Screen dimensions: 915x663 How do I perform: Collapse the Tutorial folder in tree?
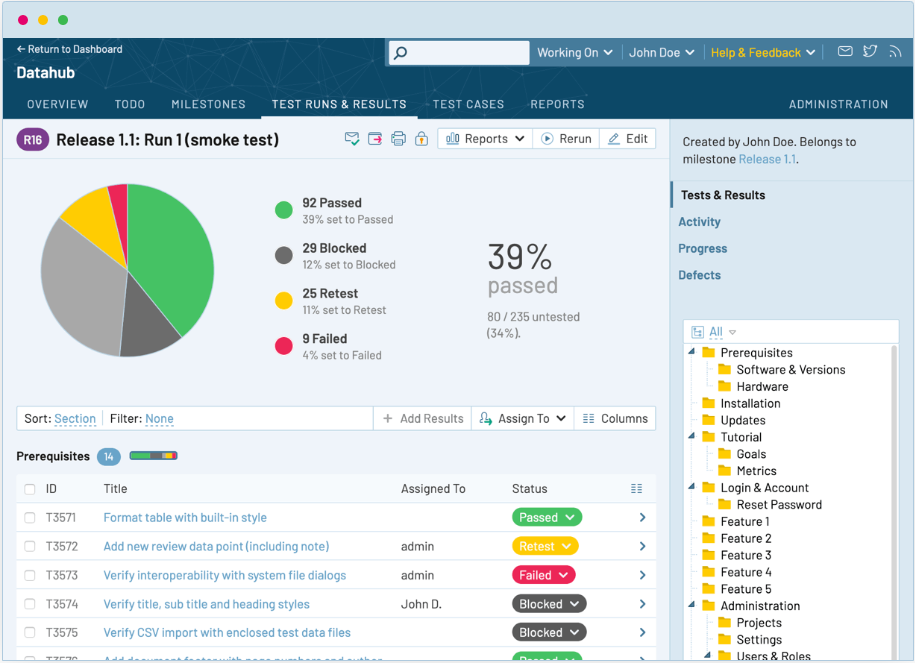click(691, 437)
